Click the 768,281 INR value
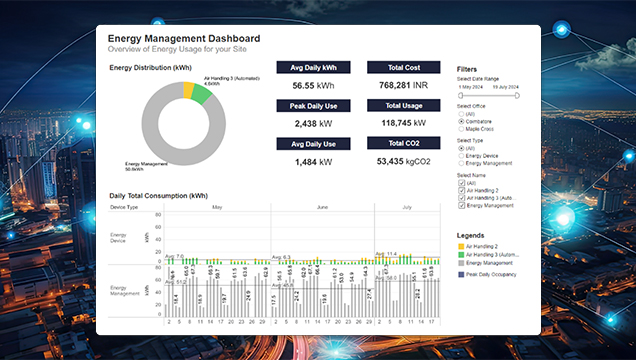Screen dimensions: 636x360 pos(404,85)
